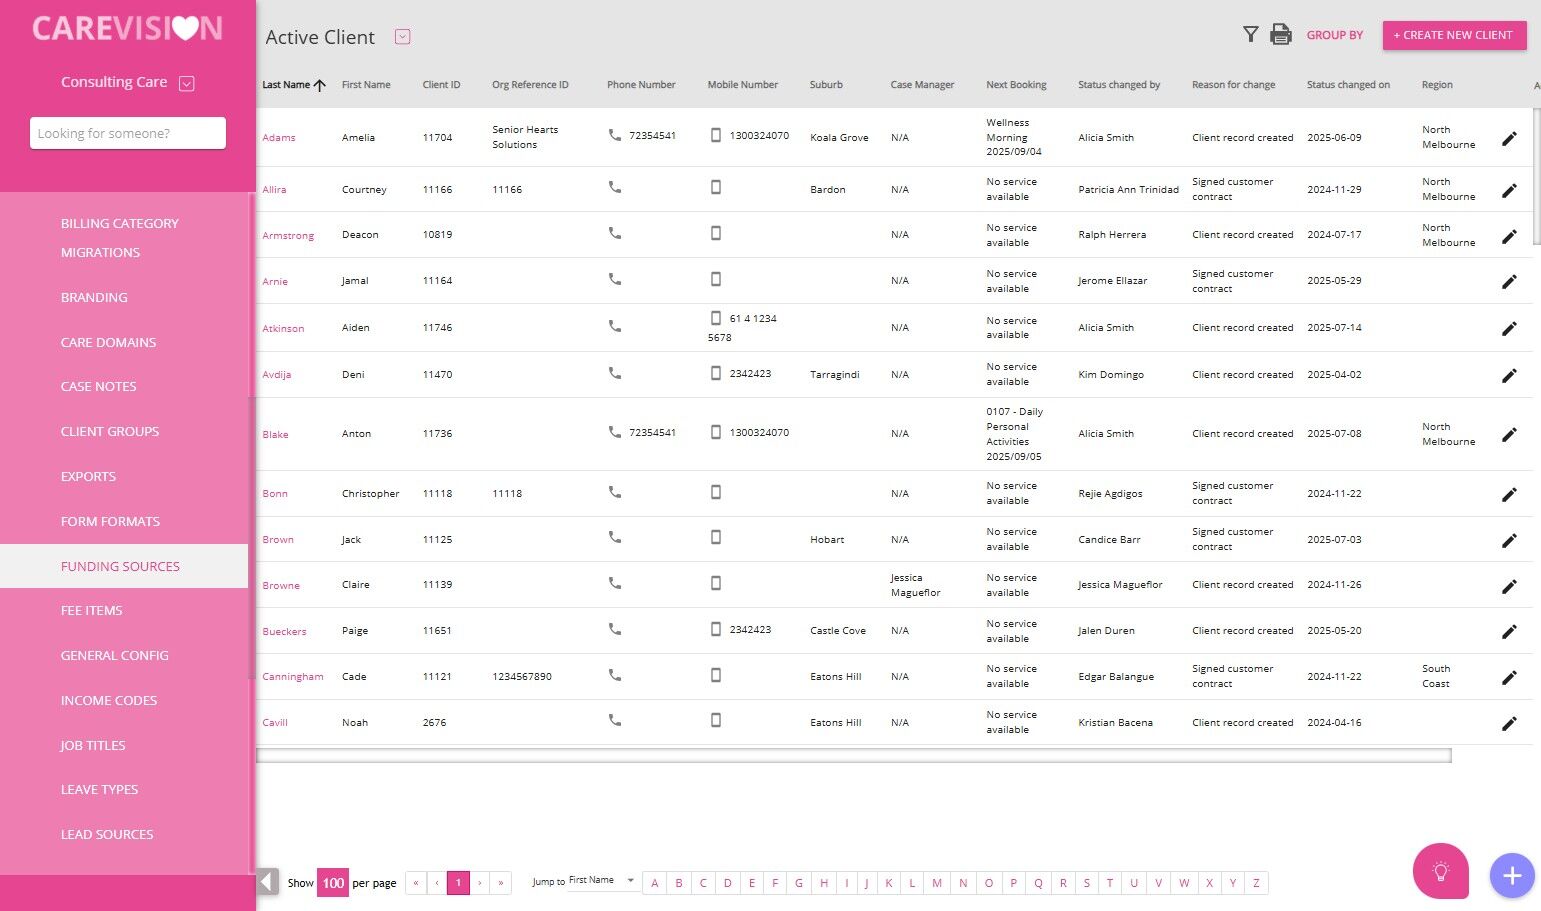Open Billing Category Migrations in sidebar
Image resolution: width=1541 pixels, height=911 pixels.
tap(120, 238)
